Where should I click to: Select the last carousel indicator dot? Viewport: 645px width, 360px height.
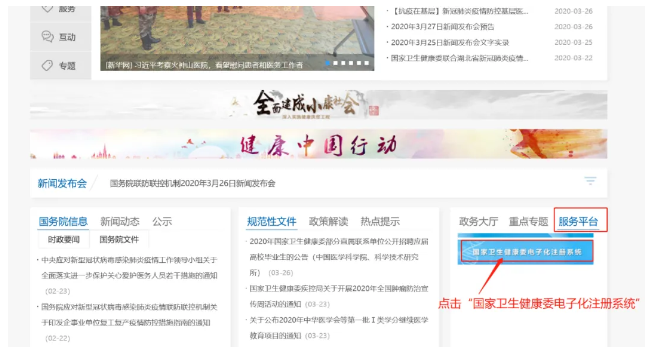pos(367,63)
